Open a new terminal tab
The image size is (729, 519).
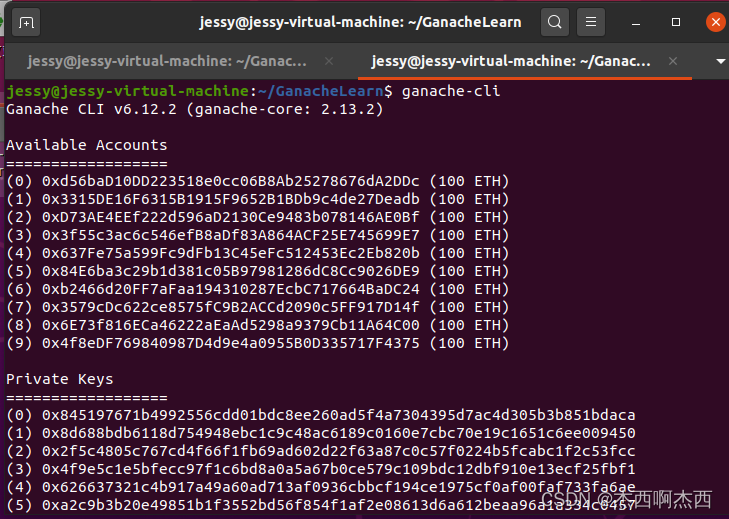coord(26,22)
